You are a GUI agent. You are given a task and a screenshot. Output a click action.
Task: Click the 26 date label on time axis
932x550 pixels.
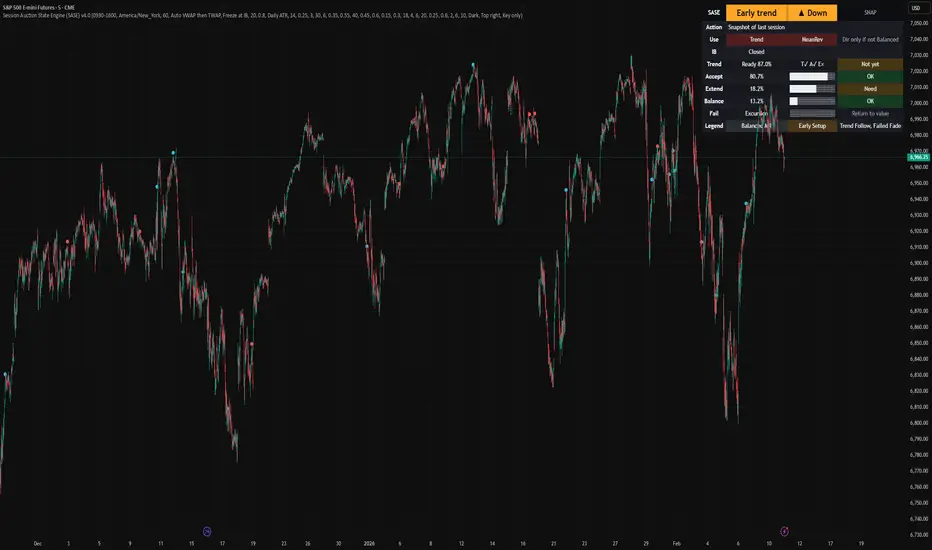pos(307,543)
